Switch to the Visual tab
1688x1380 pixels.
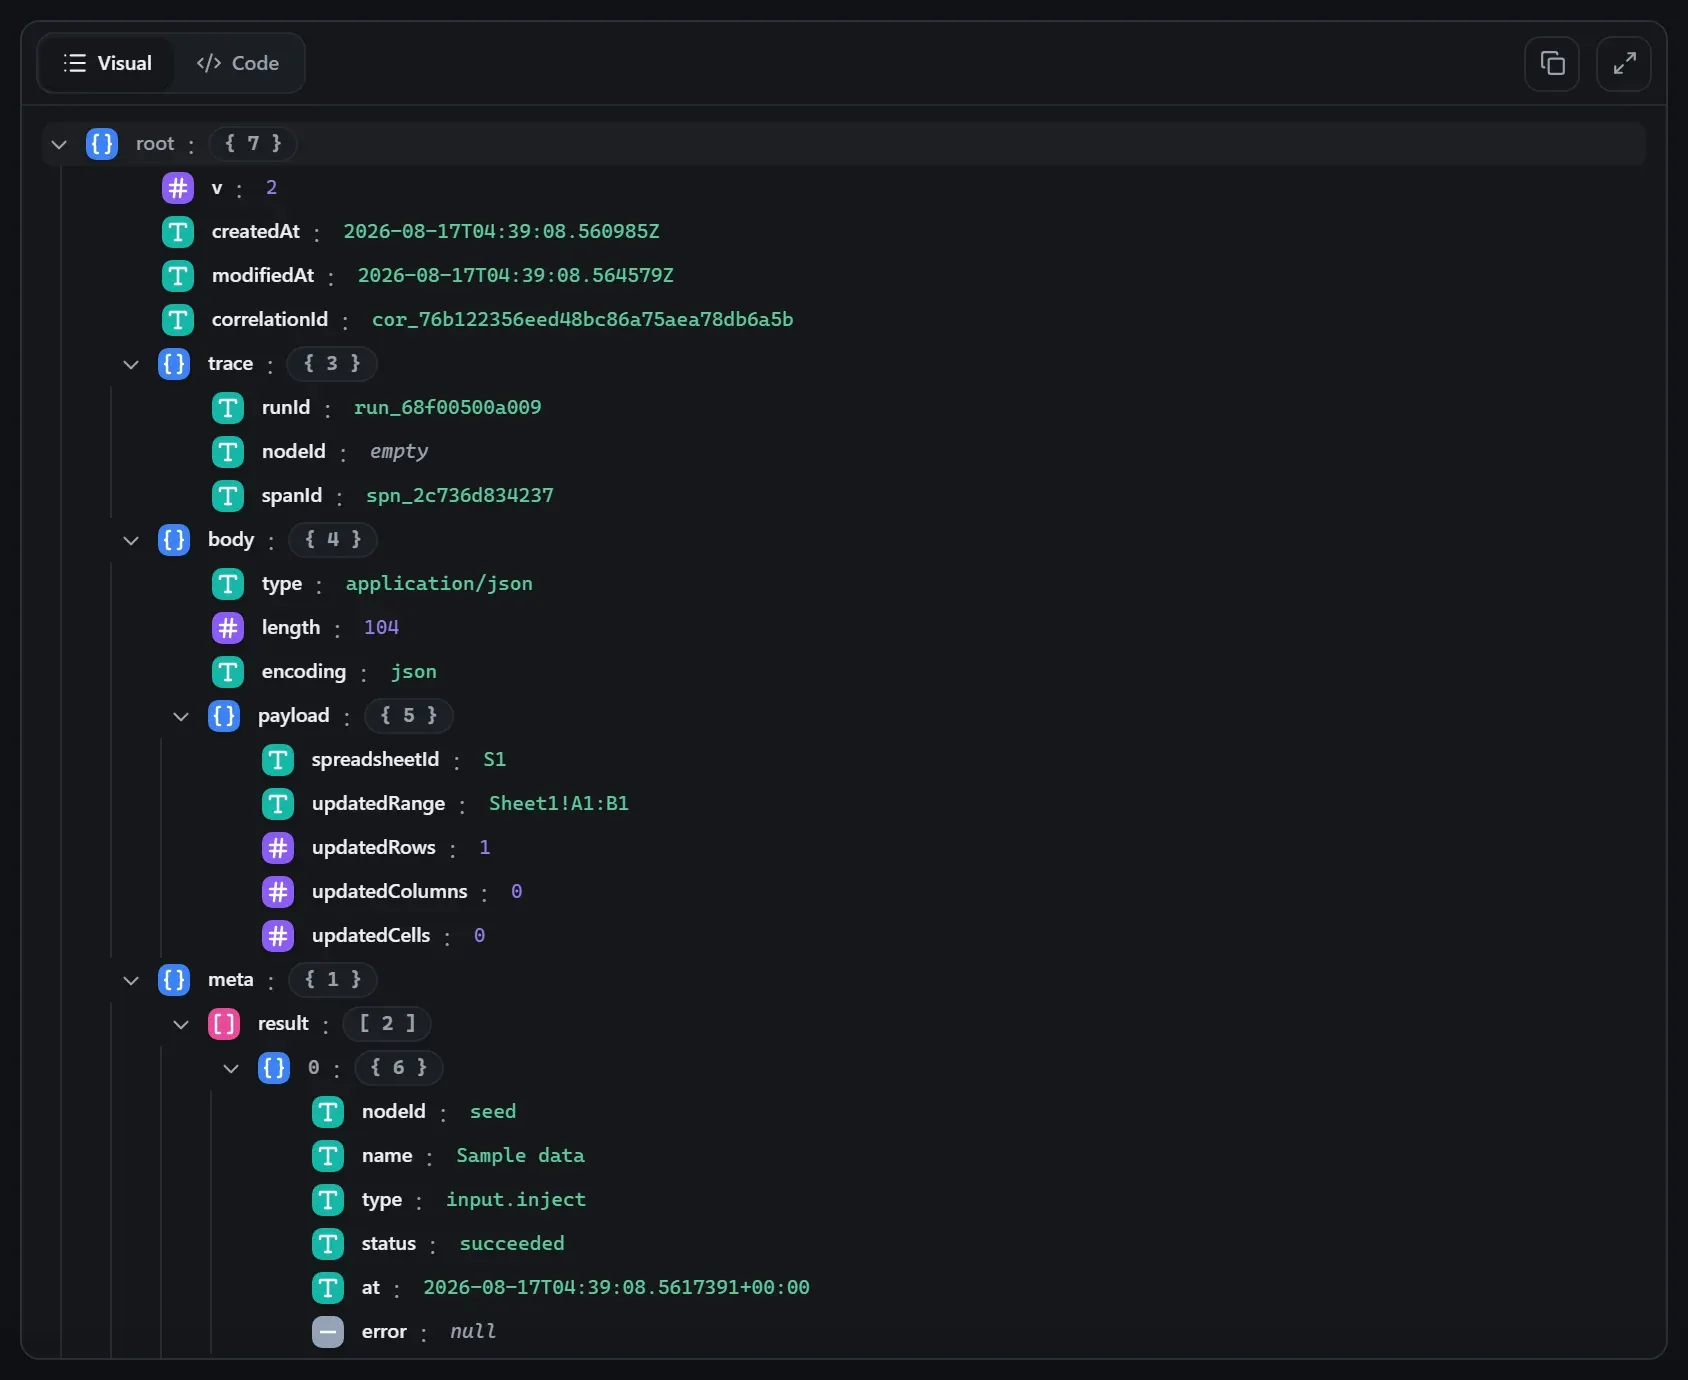pyautogui.click(x=107, y=63)
